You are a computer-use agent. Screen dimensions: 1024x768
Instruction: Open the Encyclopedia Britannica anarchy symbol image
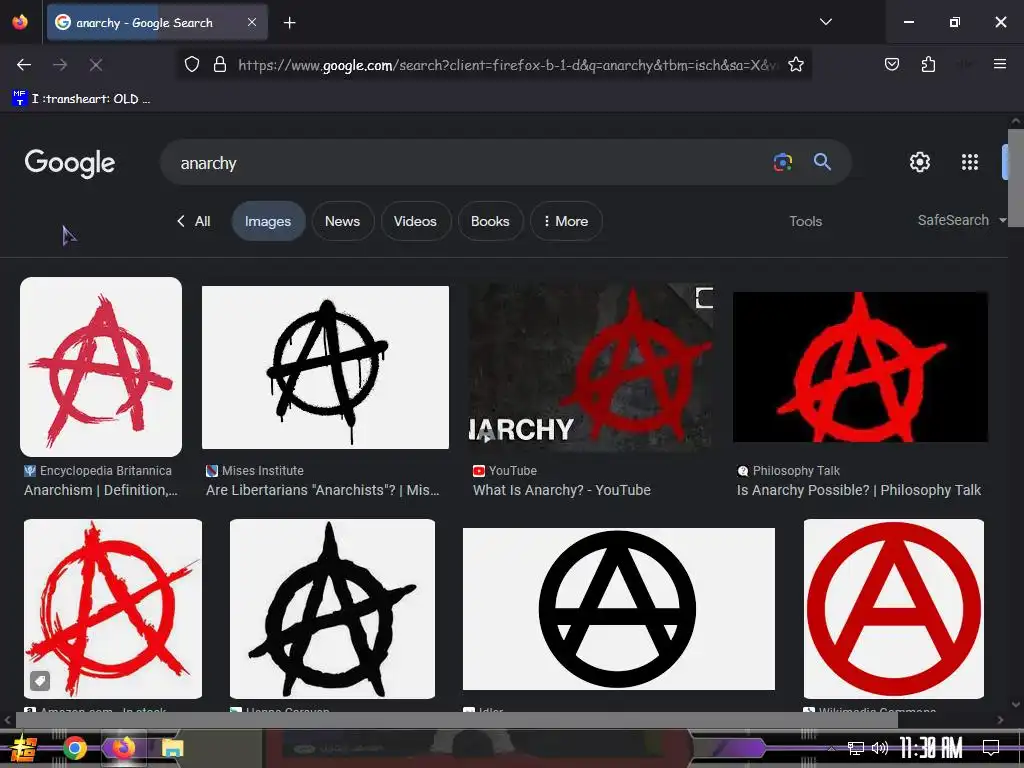pyautogui.click(x=101, y=367)
